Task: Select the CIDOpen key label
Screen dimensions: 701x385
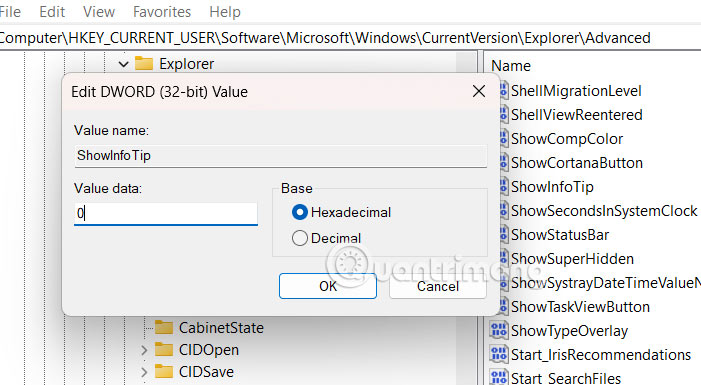Action: pyautogui.click(x=209, y=350)
